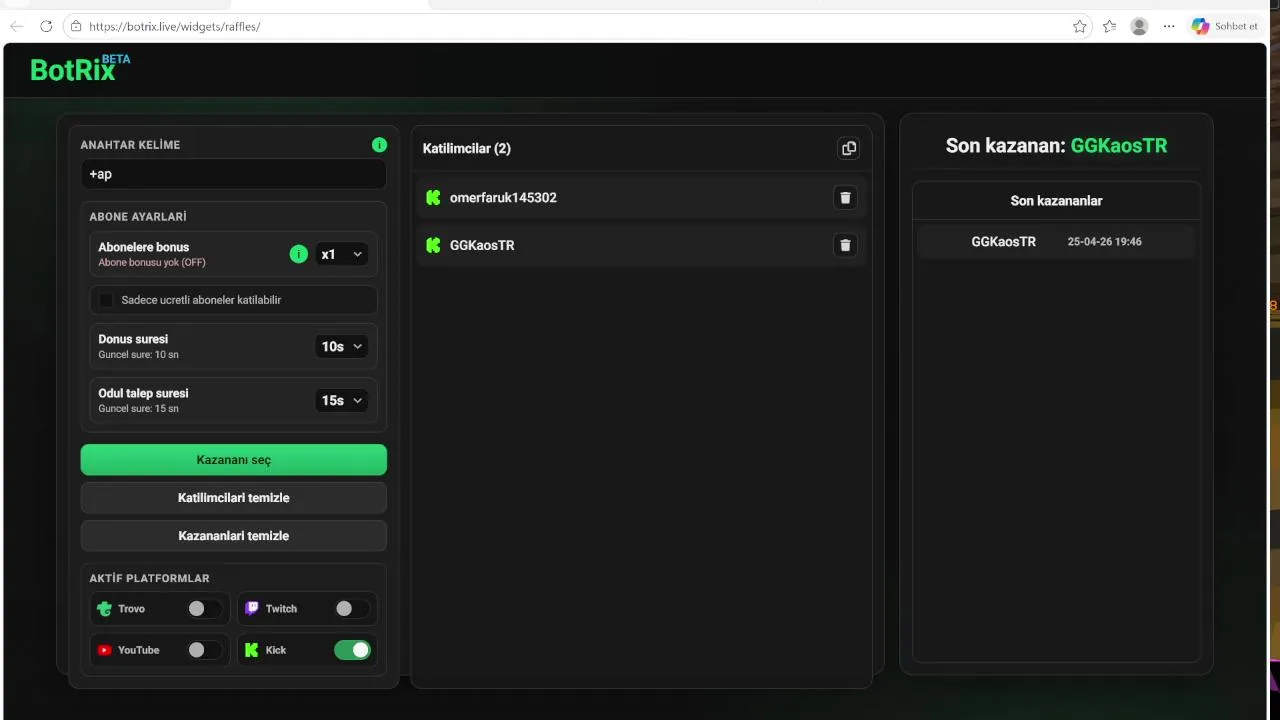Remove GGKaosTR from participants
Image resolution: width=1280 pixels, height=720 pixels.
click(x=845, y=245)
